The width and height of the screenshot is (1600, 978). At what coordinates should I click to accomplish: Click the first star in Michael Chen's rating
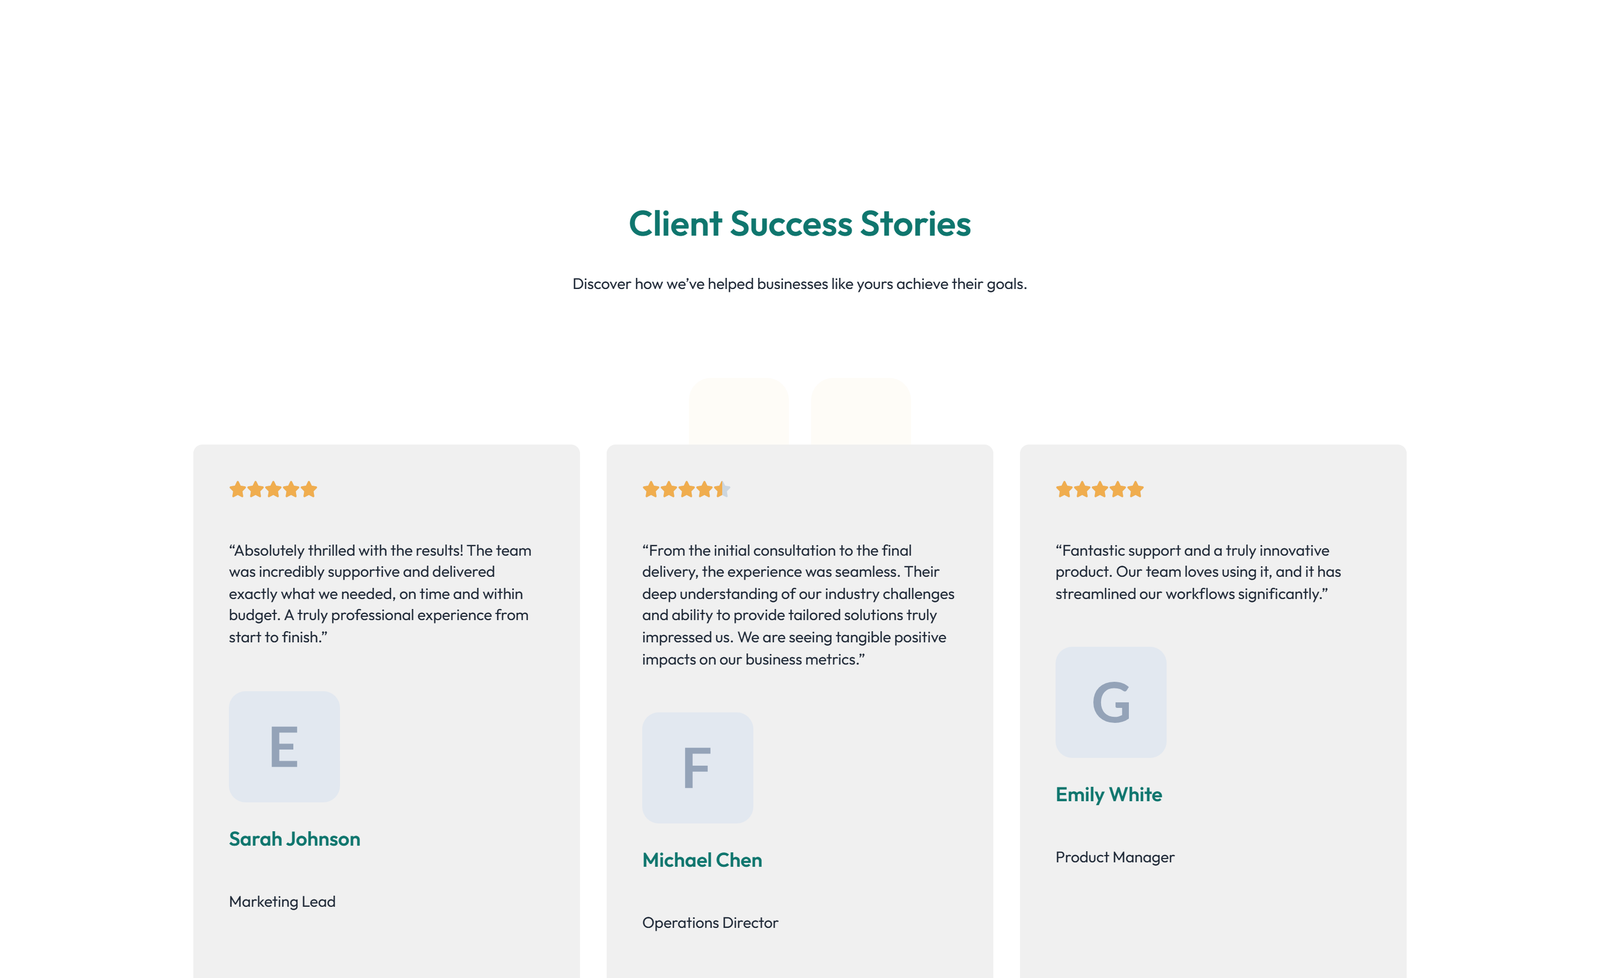tap(651, 489)
